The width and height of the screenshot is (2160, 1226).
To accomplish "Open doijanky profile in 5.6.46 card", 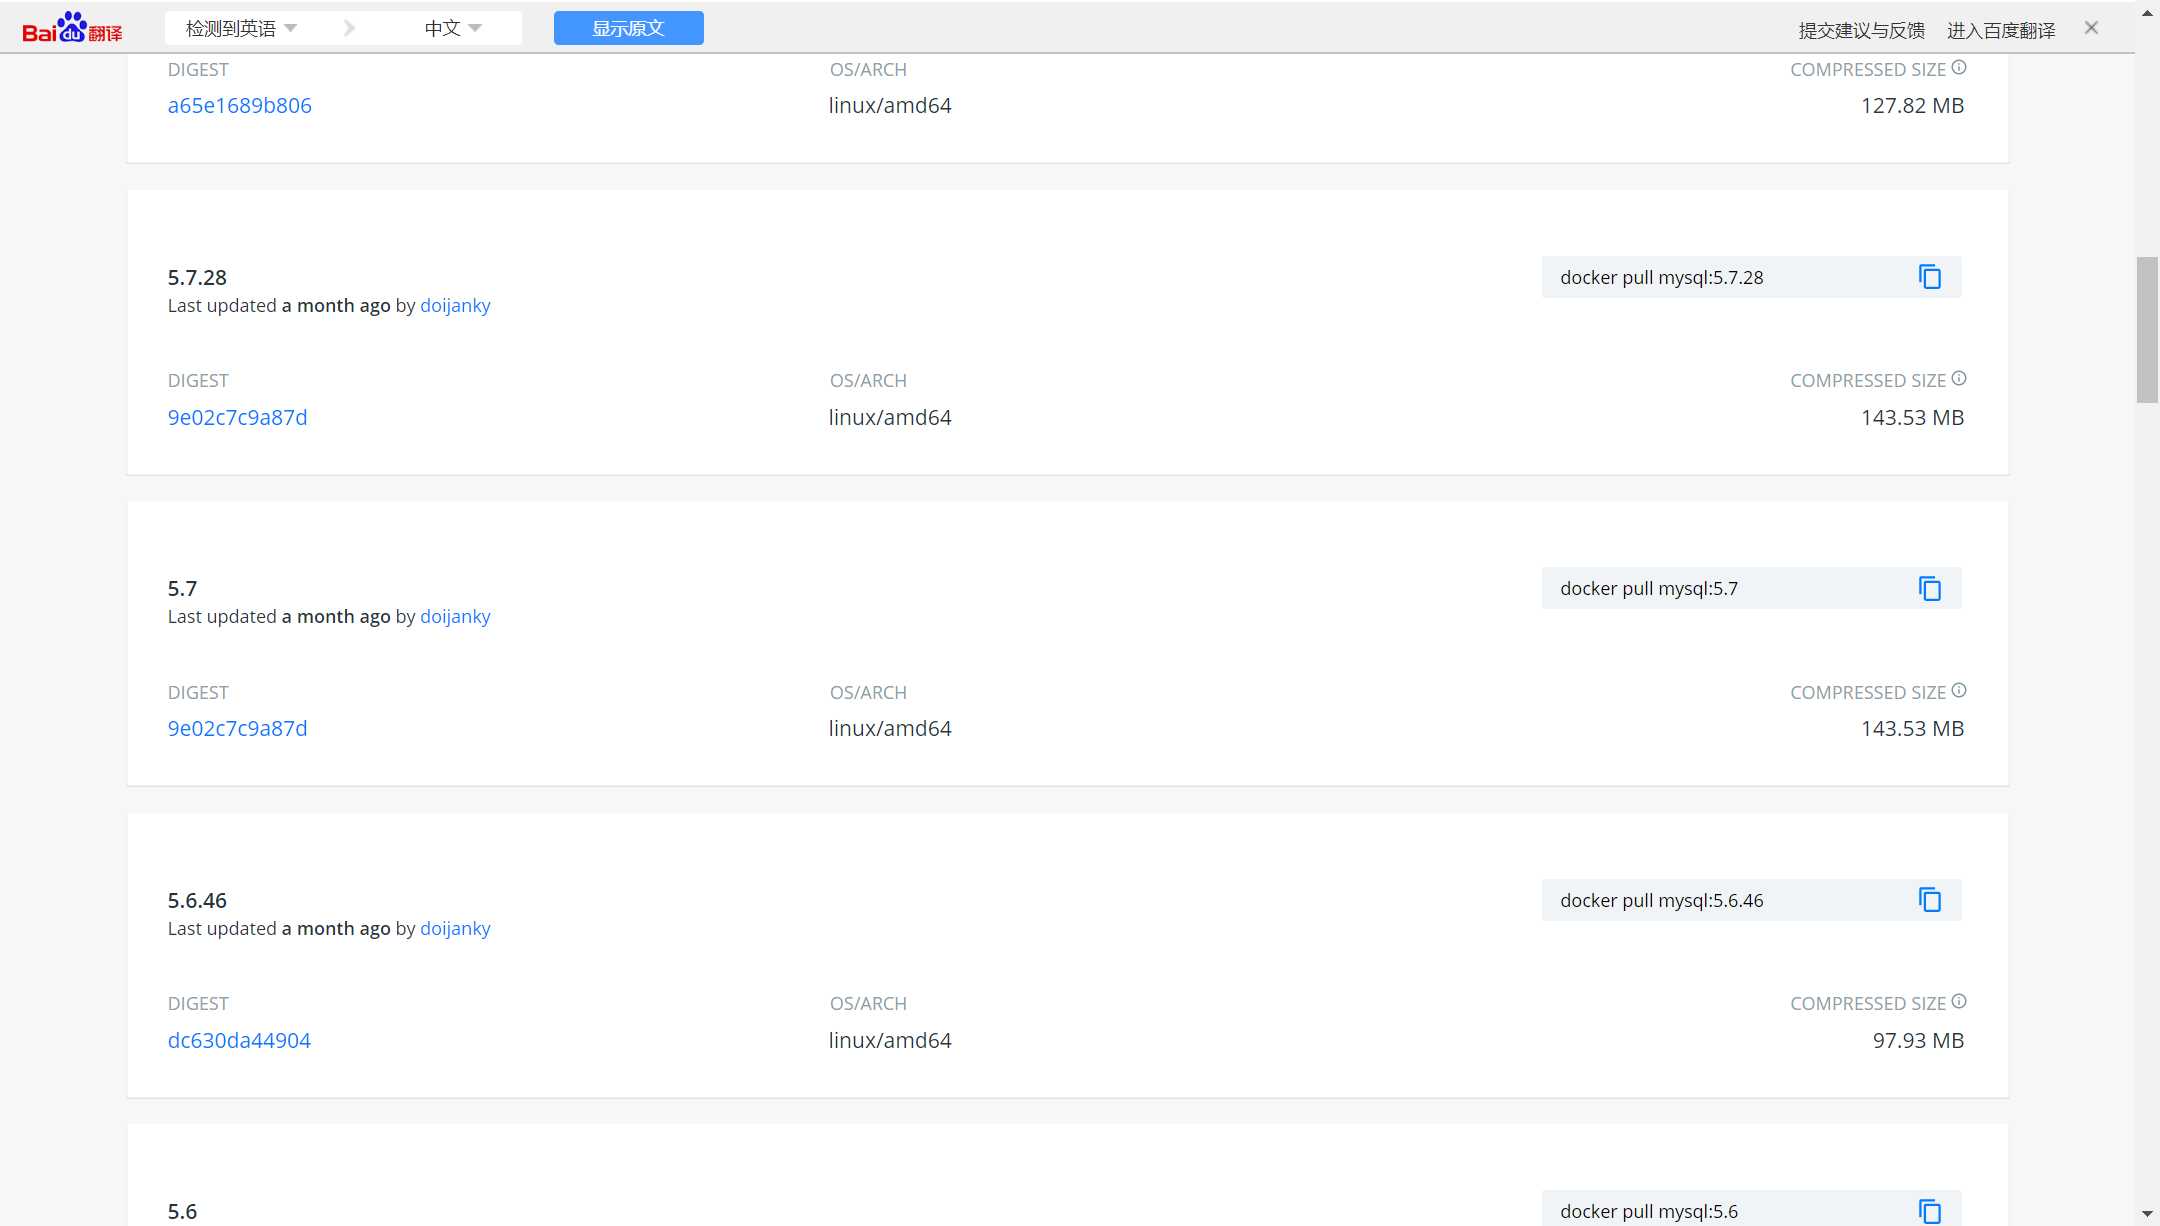I will (455, 929).
